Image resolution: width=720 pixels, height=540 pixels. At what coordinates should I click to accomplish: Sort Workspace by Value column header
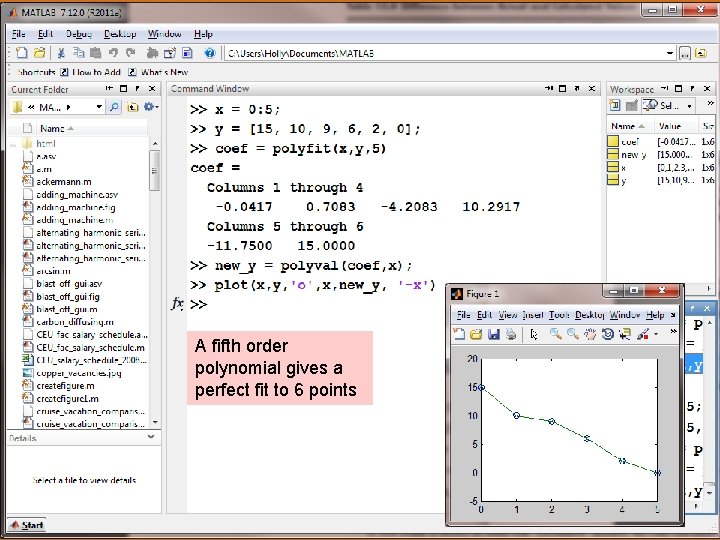click(675, 126)
